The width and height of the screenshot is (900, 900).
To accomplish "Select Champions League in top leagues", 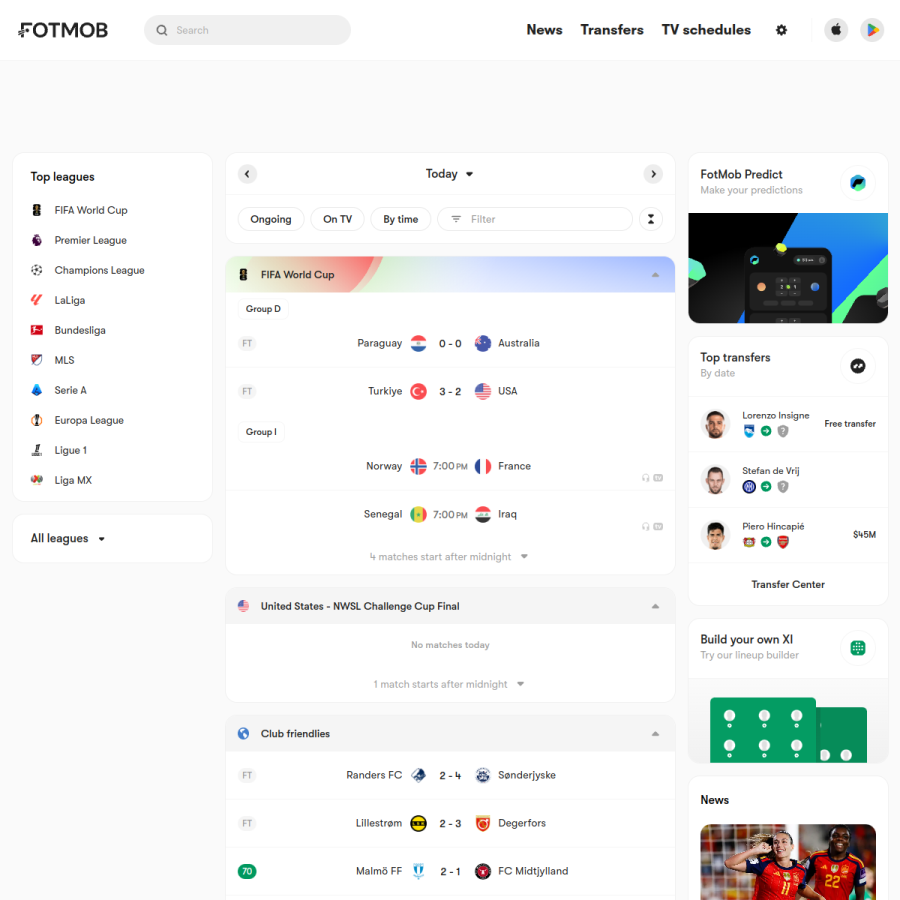I will [x=112, y=270].
